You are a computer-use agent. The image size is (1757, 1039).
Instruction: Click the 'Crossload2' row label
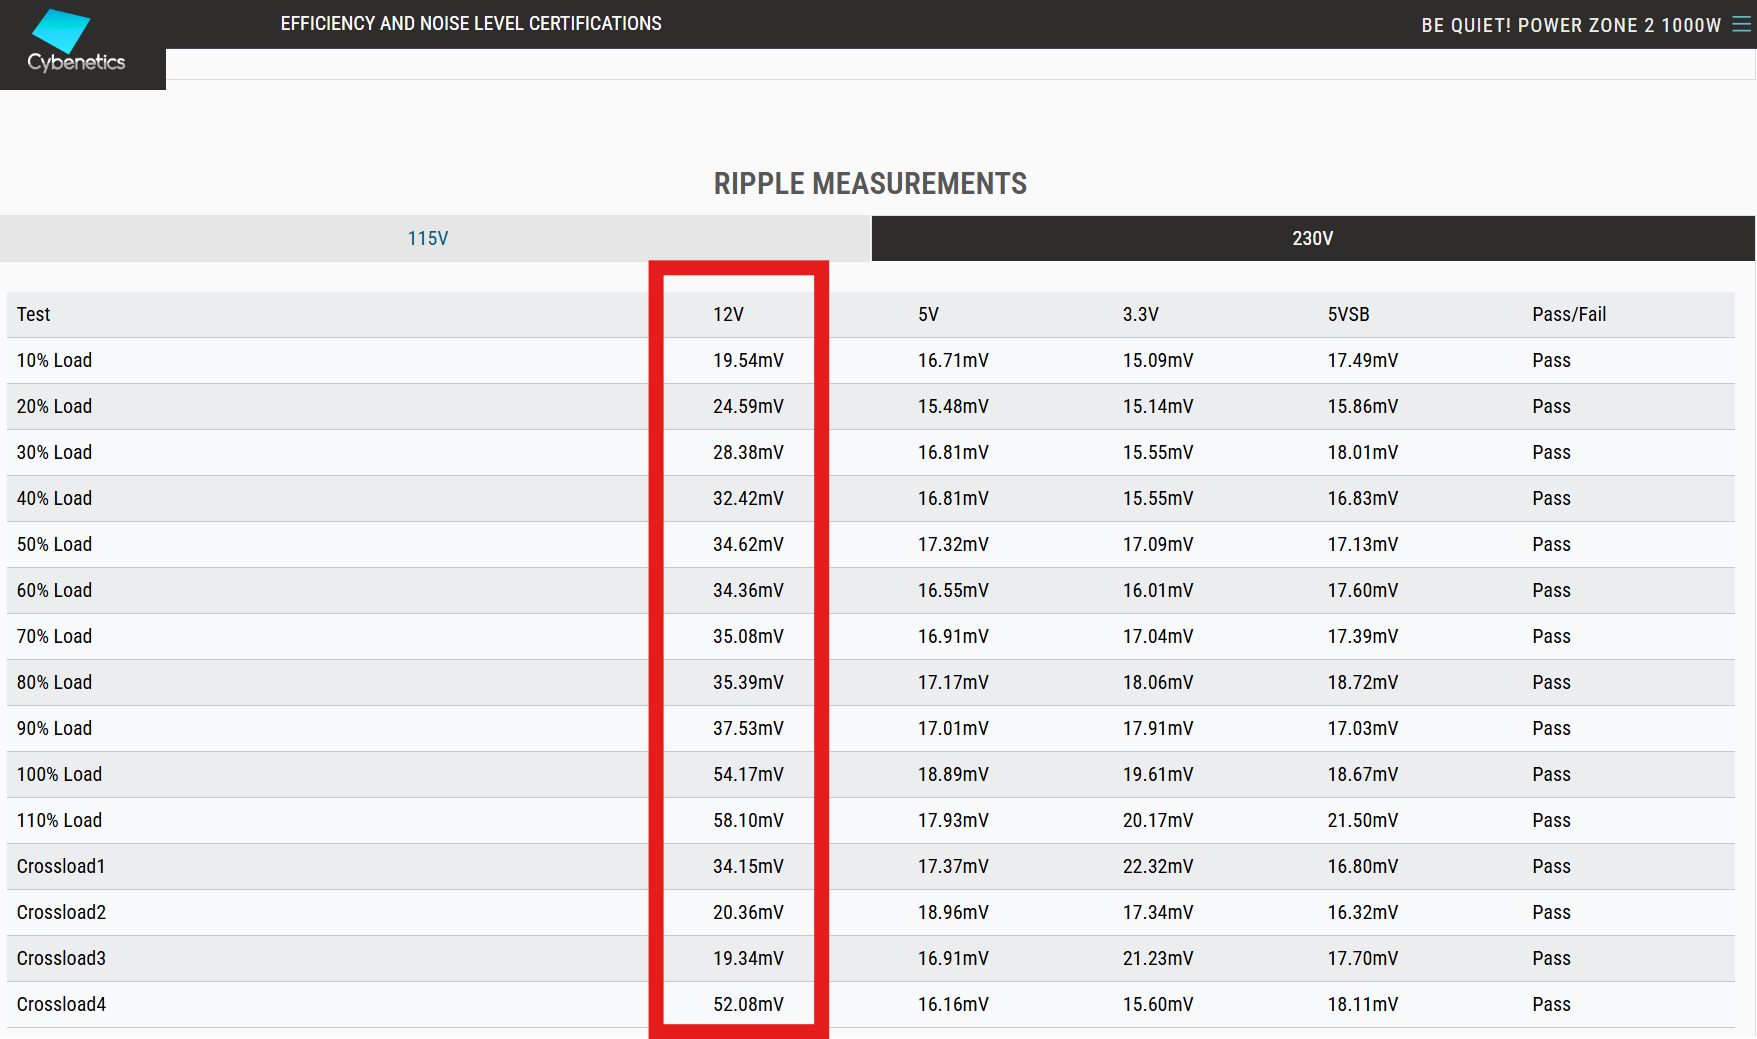(x=61, y=912)
